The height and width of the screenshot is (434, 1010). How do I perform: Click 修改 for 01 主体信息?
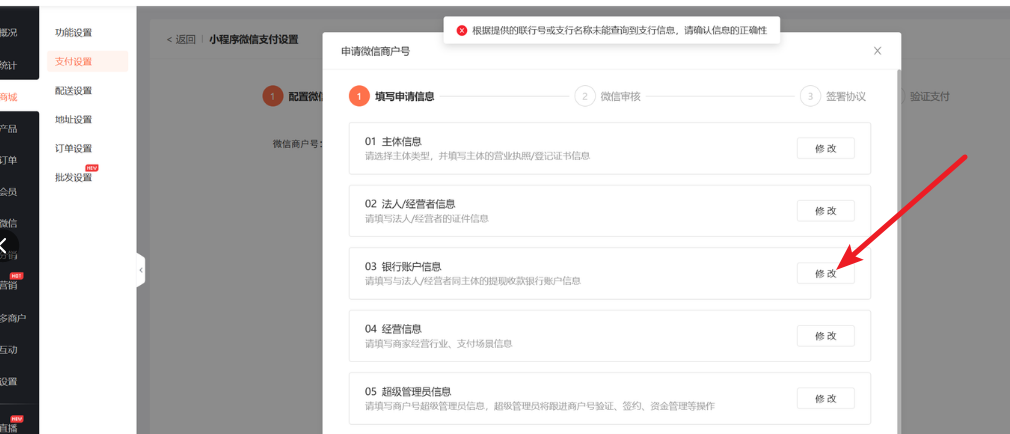826,148
